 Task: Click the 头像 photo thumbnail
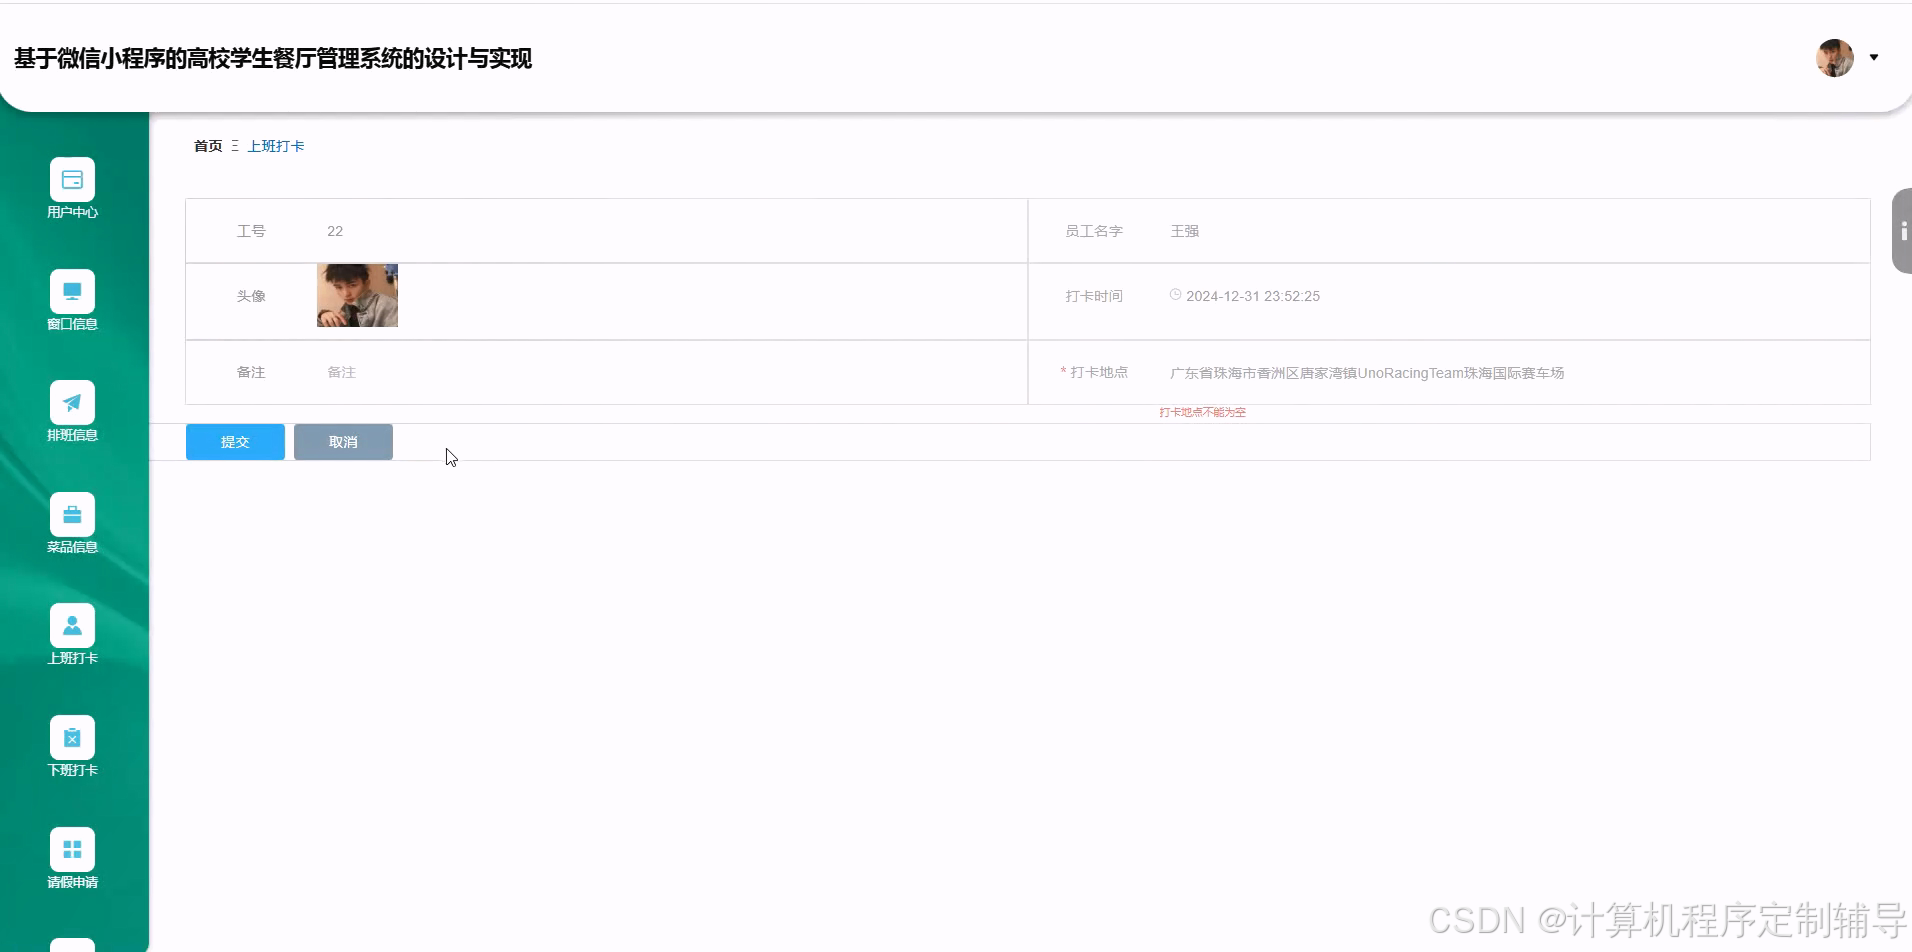[357, 295]
